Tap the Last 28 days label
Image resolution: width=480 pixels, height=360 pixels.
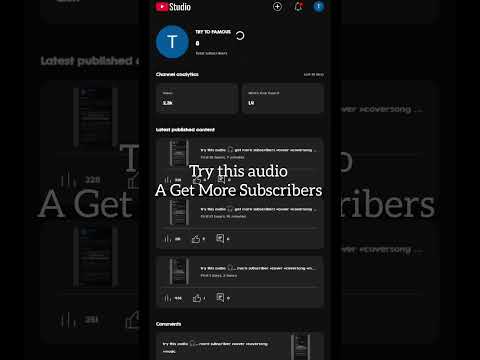[314, 74]
